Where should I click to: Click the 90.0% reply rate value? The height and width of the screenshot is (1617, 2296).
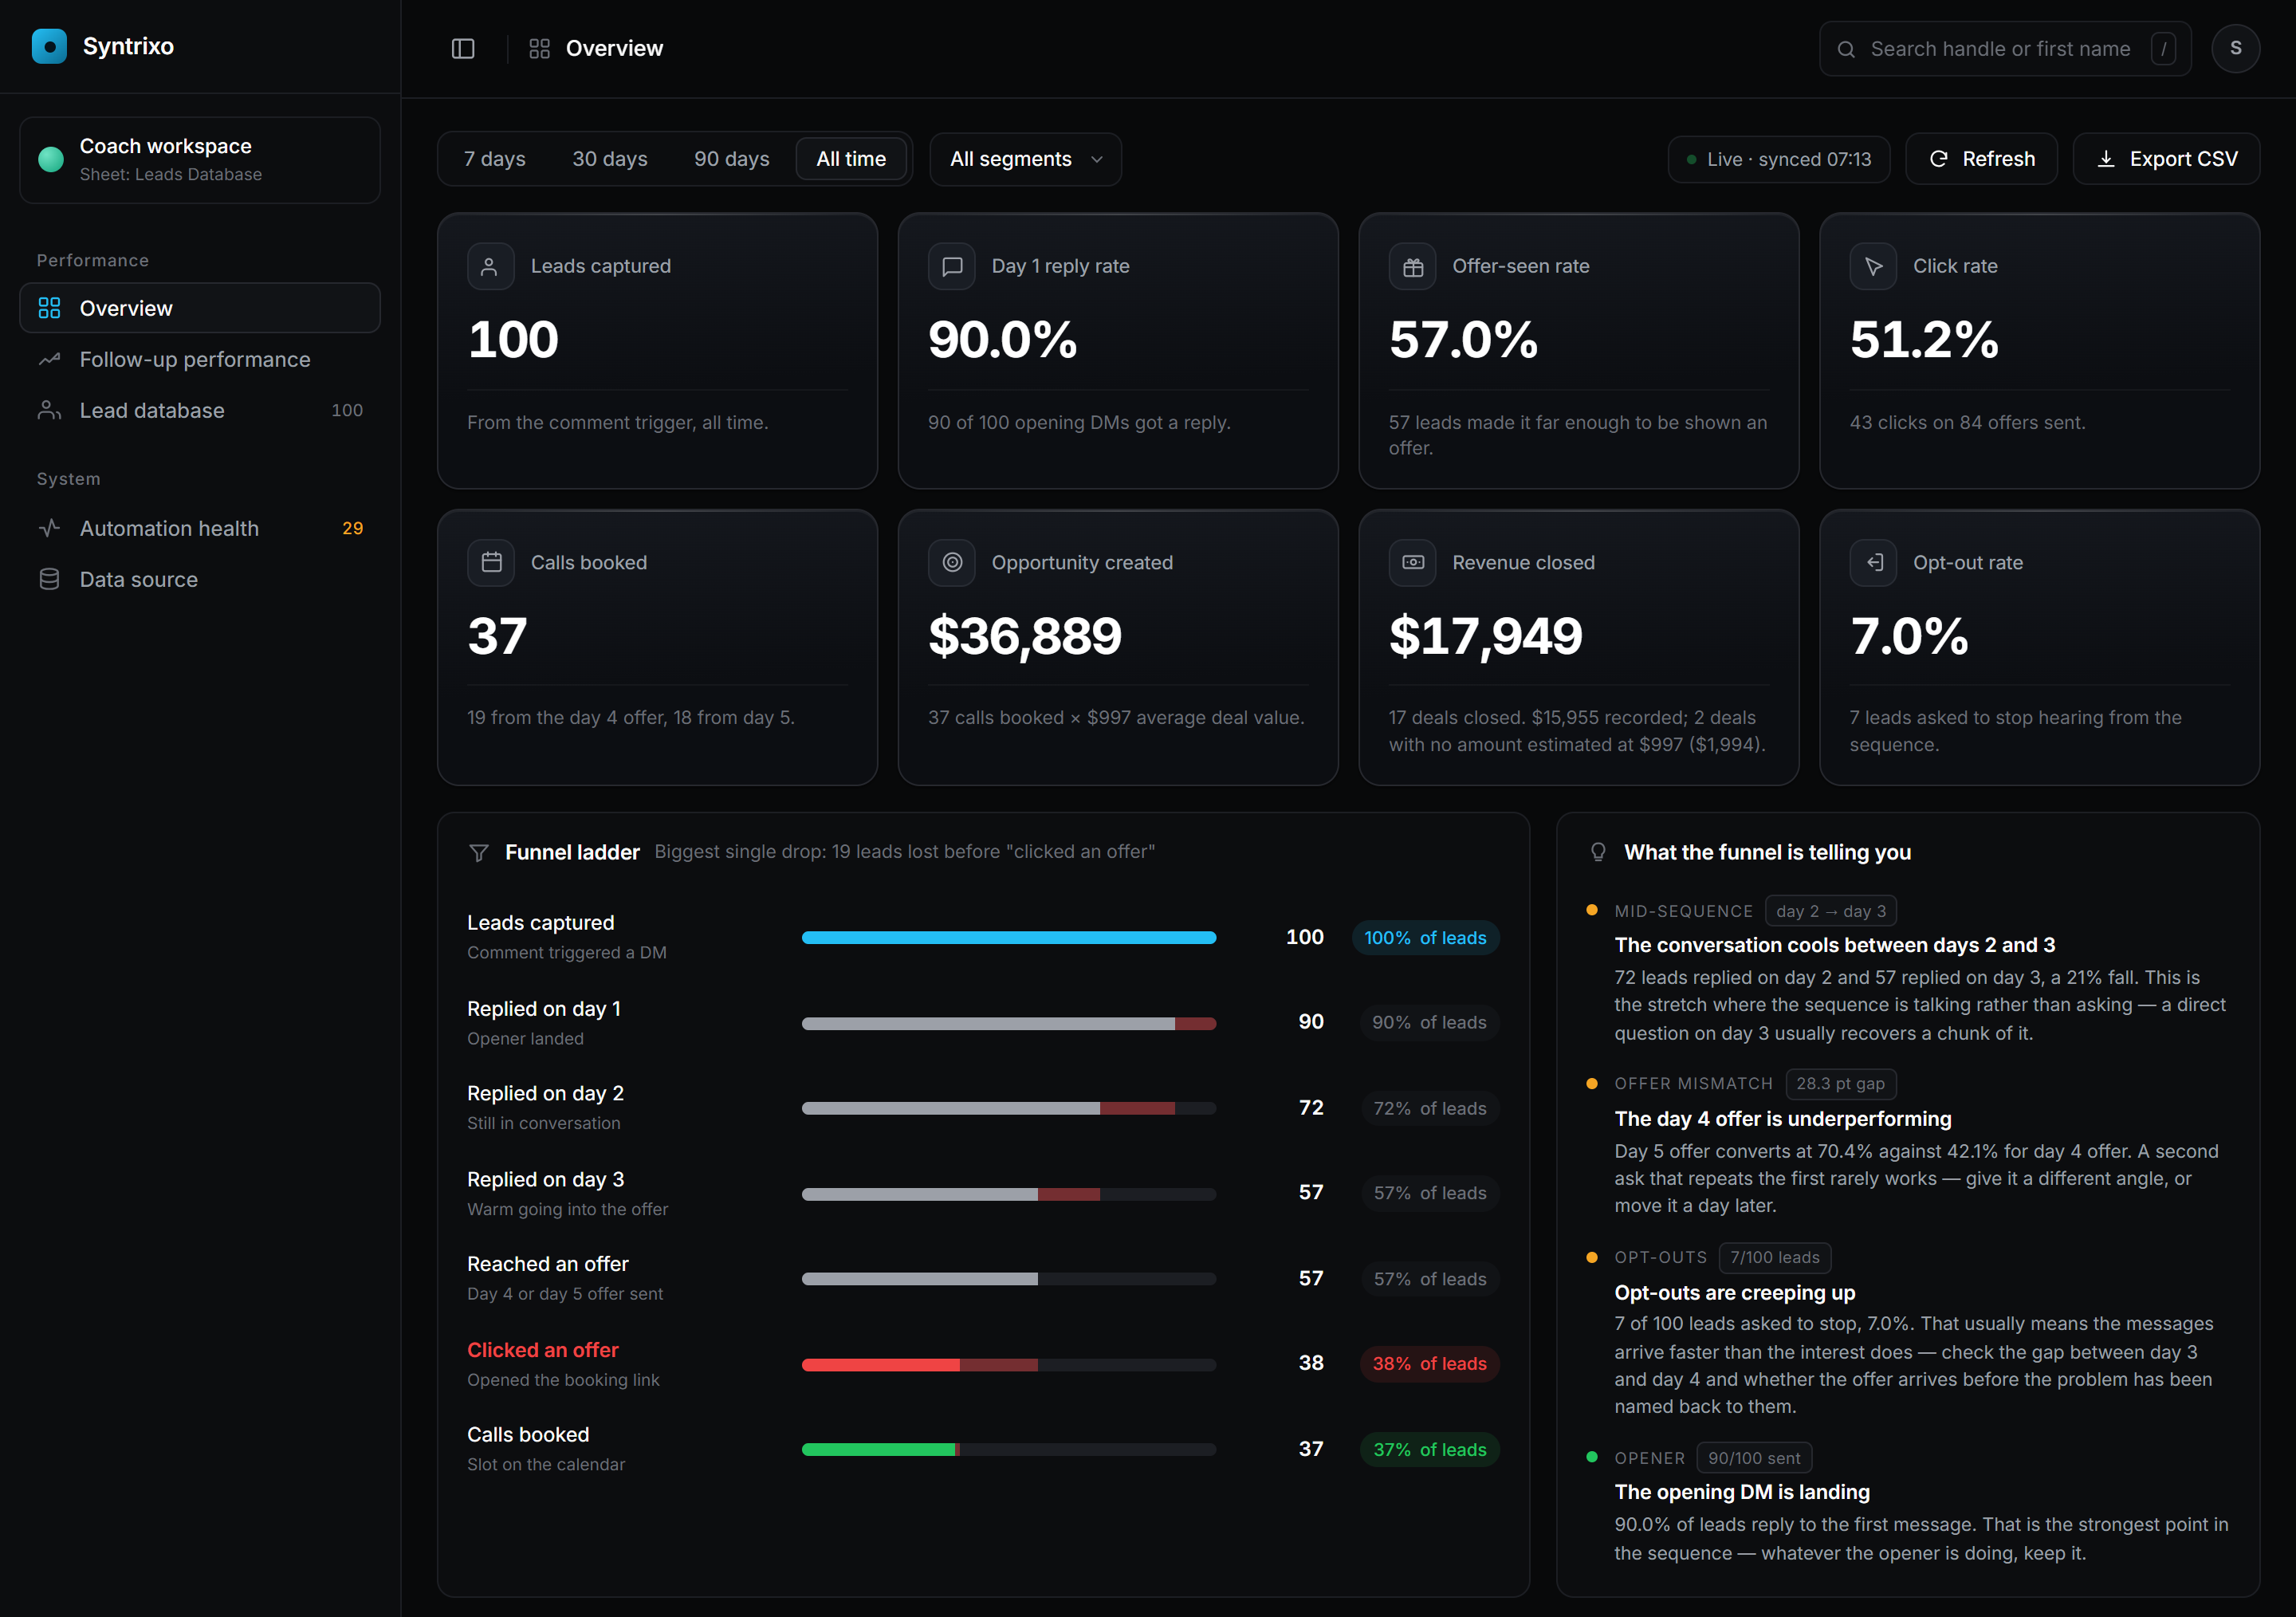pyautogui.click(x=1003, y=339)
